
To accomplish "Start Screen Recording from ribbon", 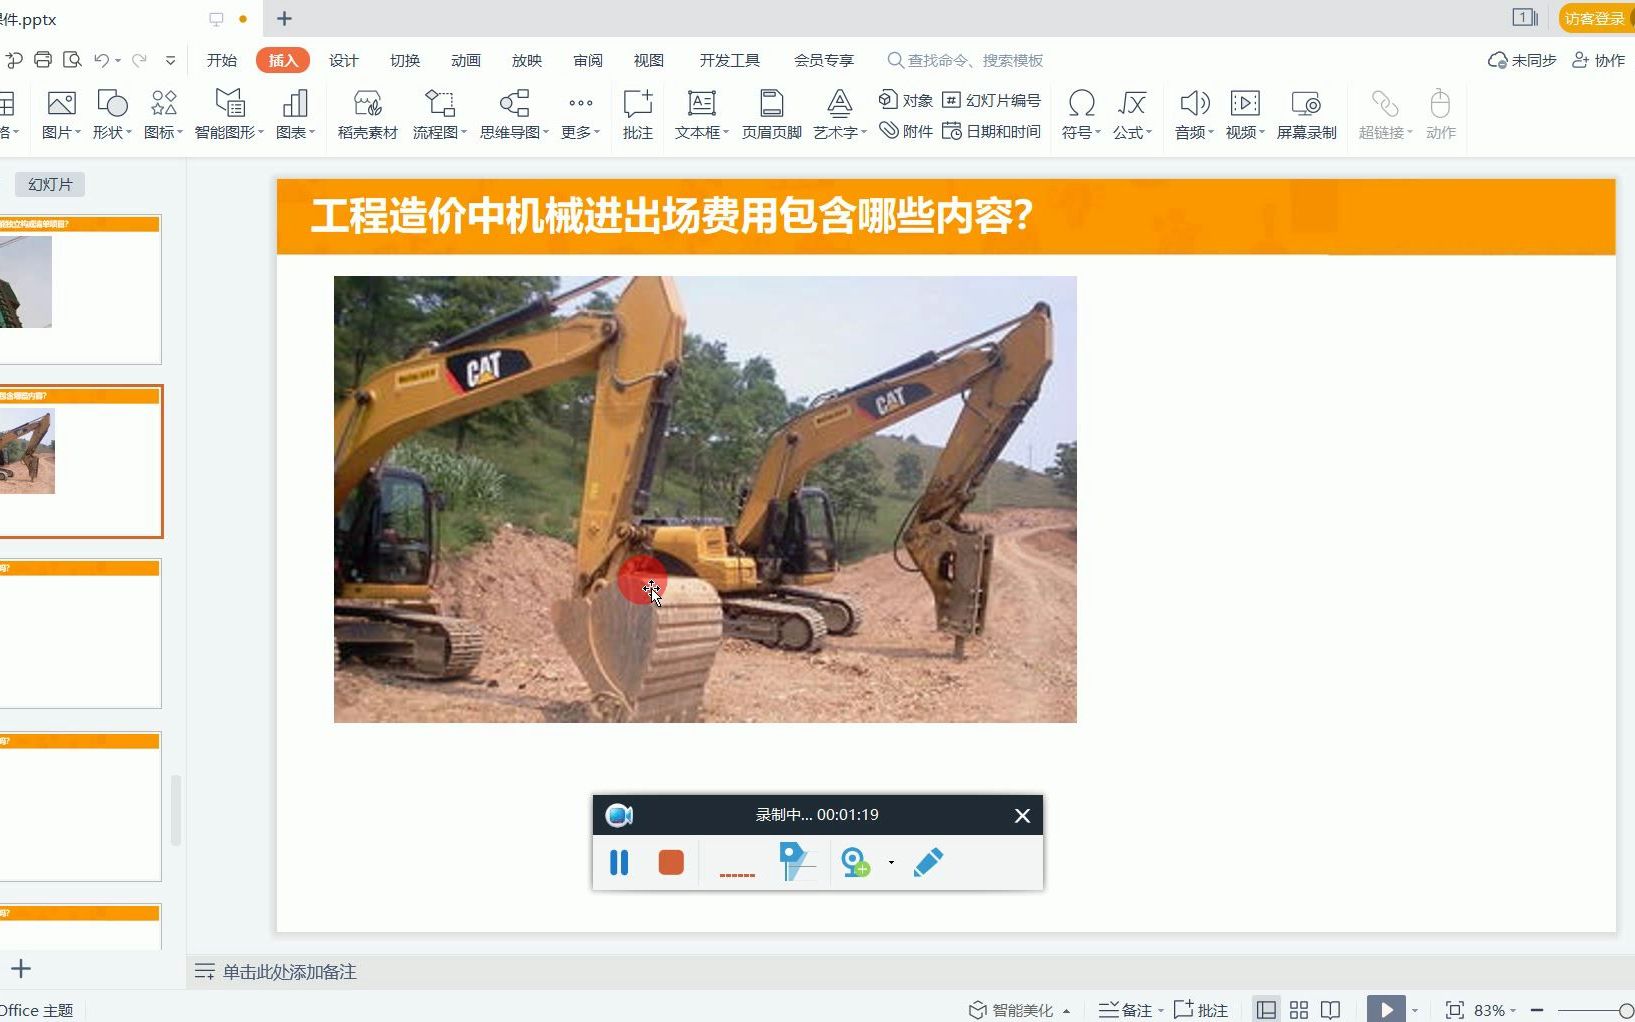I will pos(1306,114).
